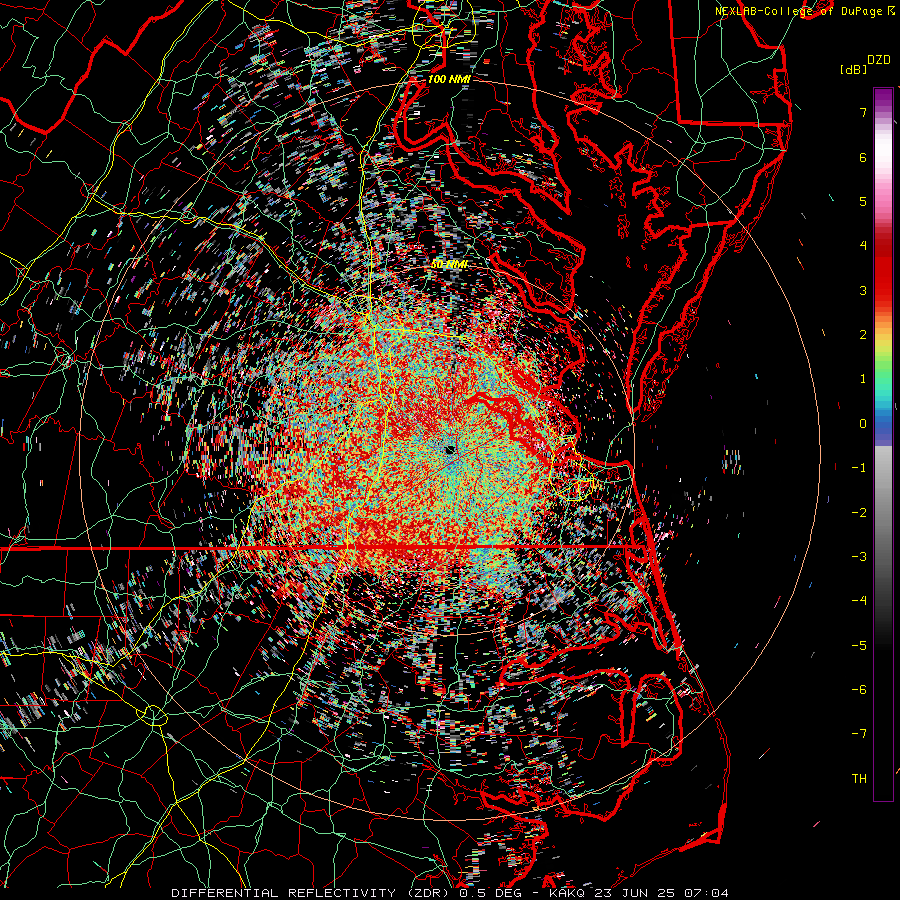The image size is (900, 900).
Task: Click the [dB] unit label
Action: [853, 69]
